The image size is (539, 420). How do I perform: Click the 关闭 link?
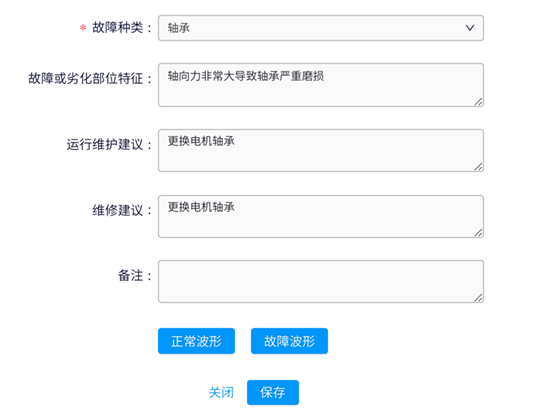pyautogui.click(x=221, y=392)
